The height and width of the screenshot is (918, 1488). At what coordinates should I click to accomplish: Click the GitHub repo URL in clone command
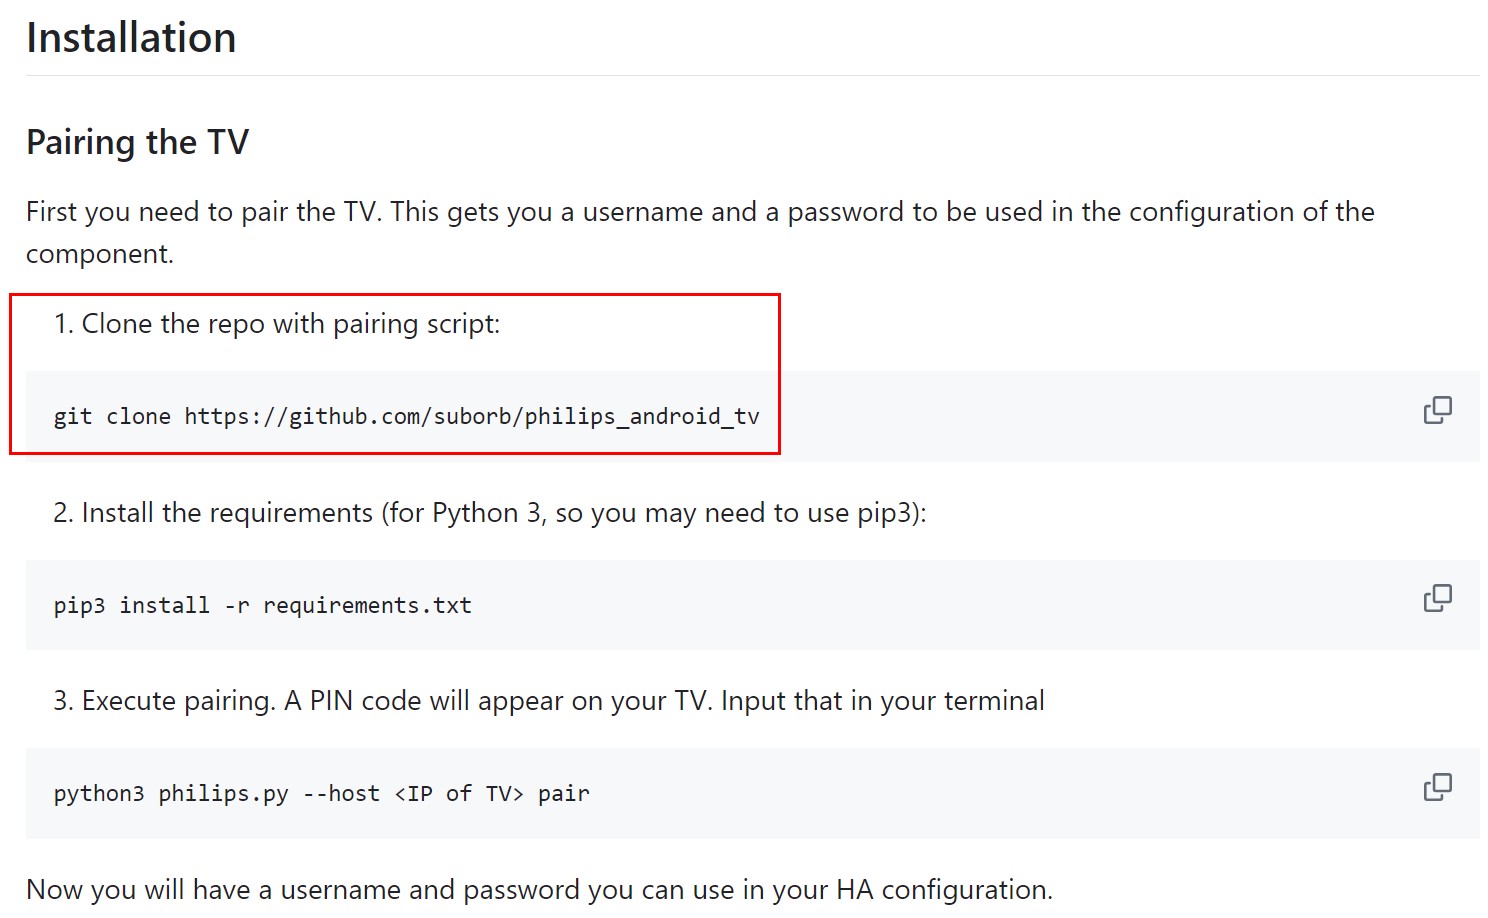[472, 416]
